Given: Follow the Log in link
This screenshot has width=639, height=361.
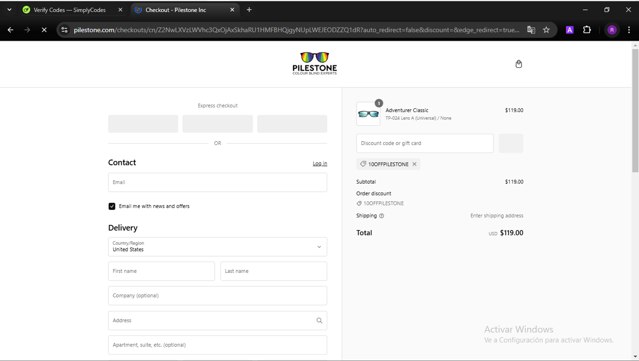Looking at the screenshot, I should point(320,163).
